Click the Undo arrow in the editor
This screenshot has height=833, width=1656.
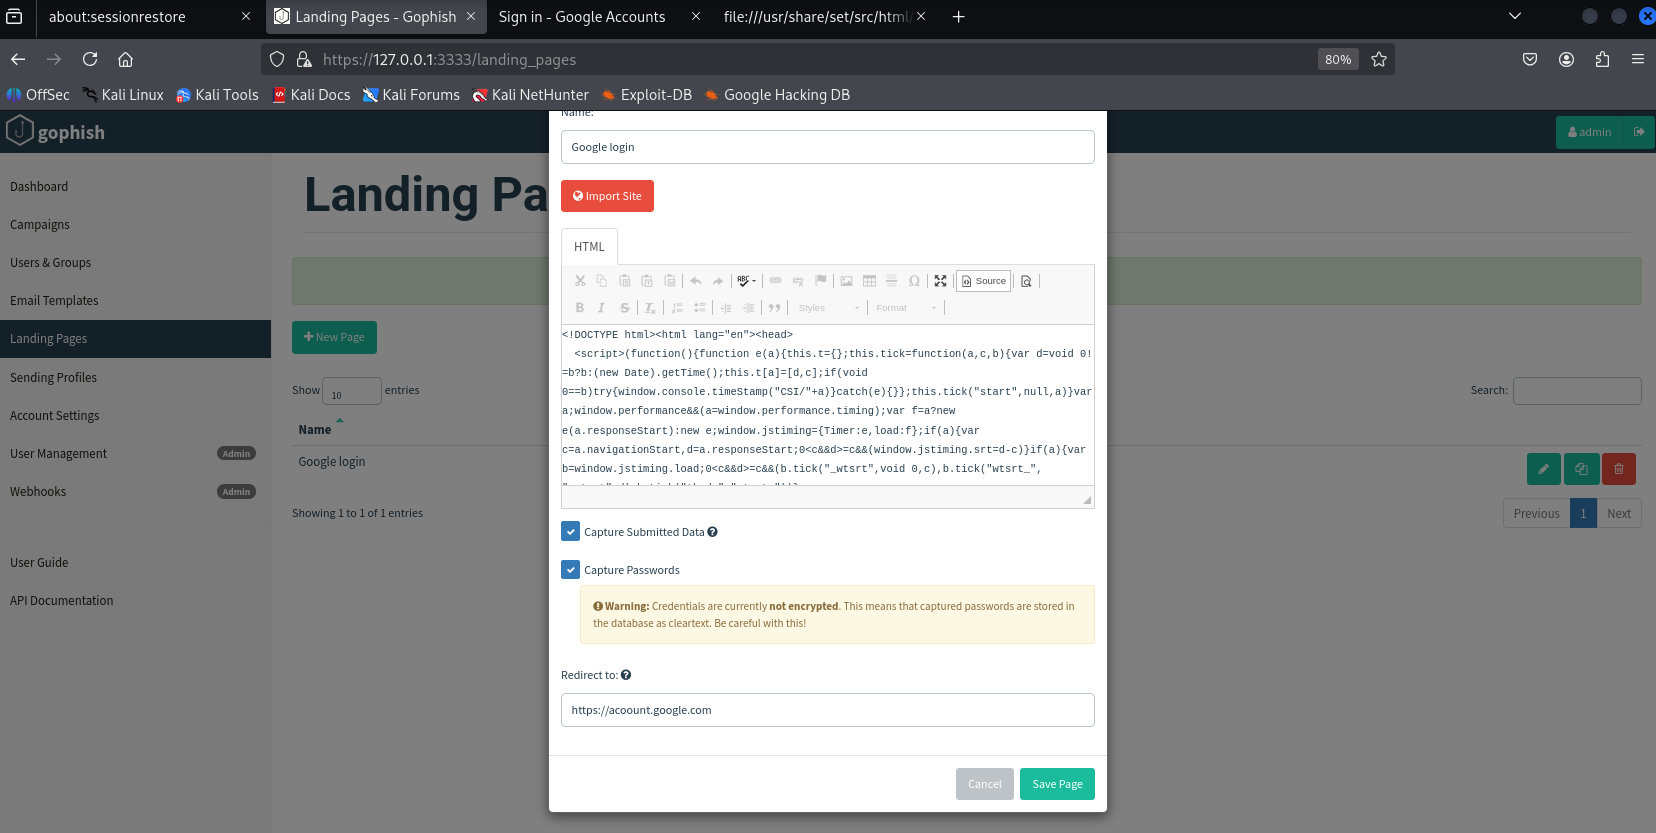tap(696, 281)
